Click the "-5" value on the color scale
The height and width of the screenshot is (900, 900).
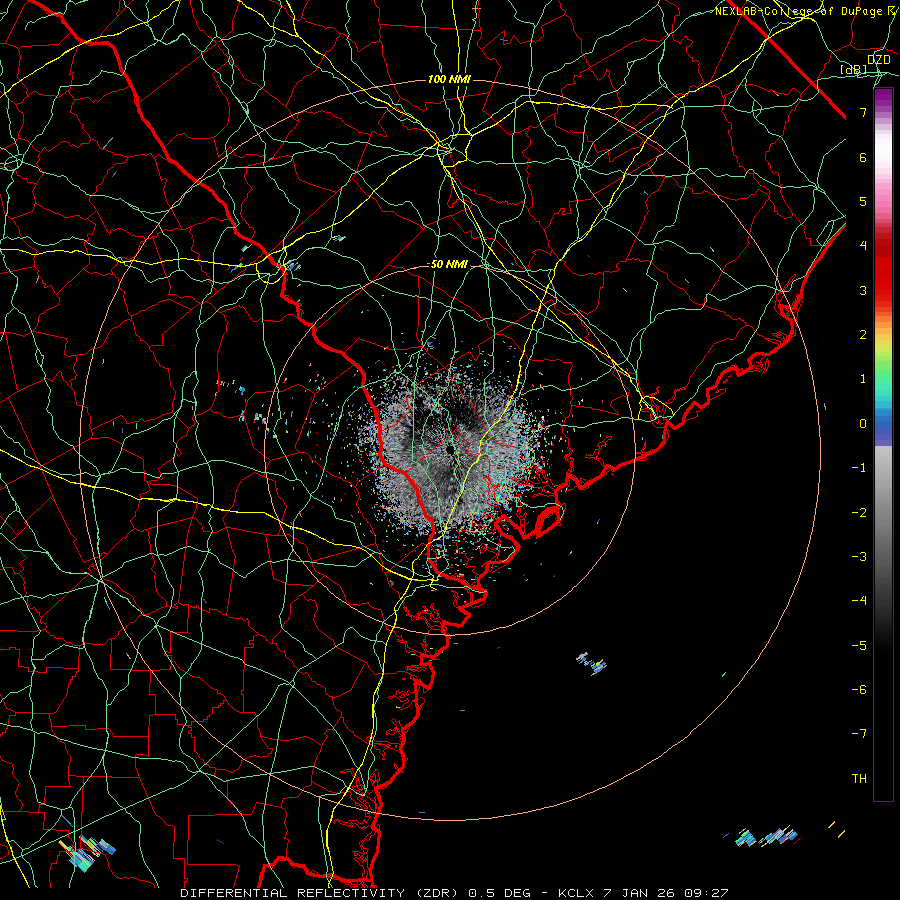pyautogui.click(x=859, y=645)
